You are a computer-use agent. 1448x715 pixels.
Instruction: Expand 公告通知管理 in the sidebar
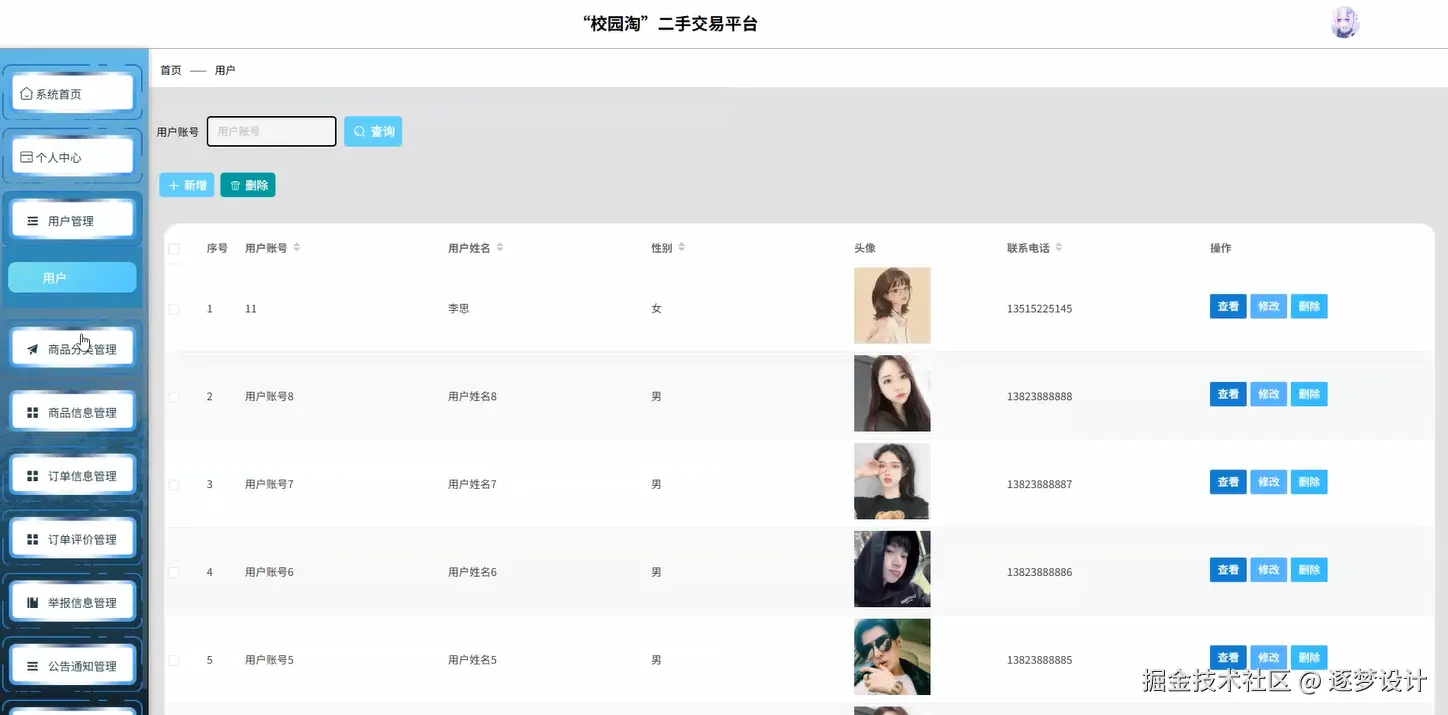point(72,666)
